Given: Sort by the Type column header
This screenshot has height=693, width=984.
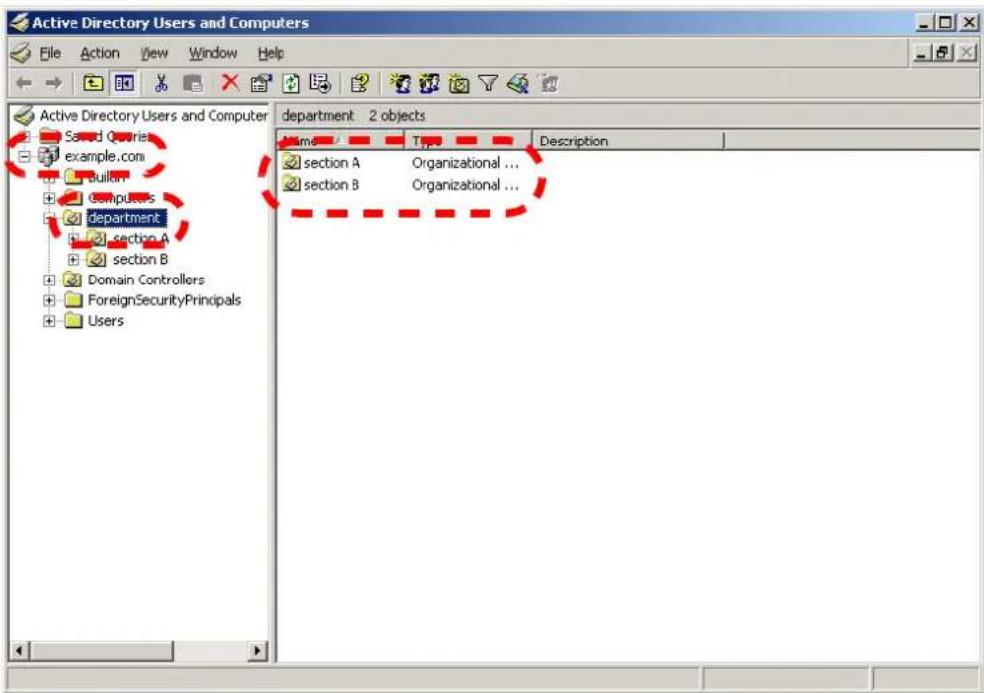Looking at the screenshot, I should point(468,141).
